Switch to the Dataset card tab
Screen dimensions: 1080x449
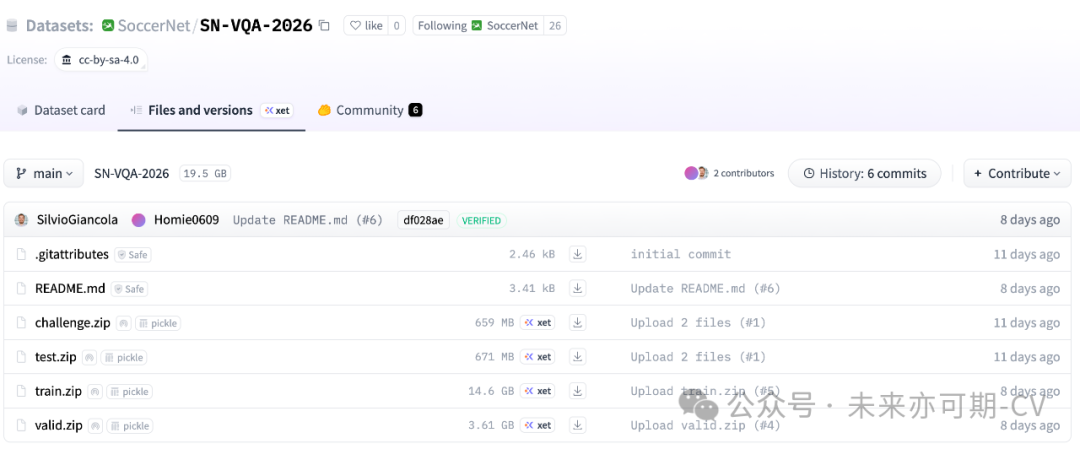coord(61,110)
